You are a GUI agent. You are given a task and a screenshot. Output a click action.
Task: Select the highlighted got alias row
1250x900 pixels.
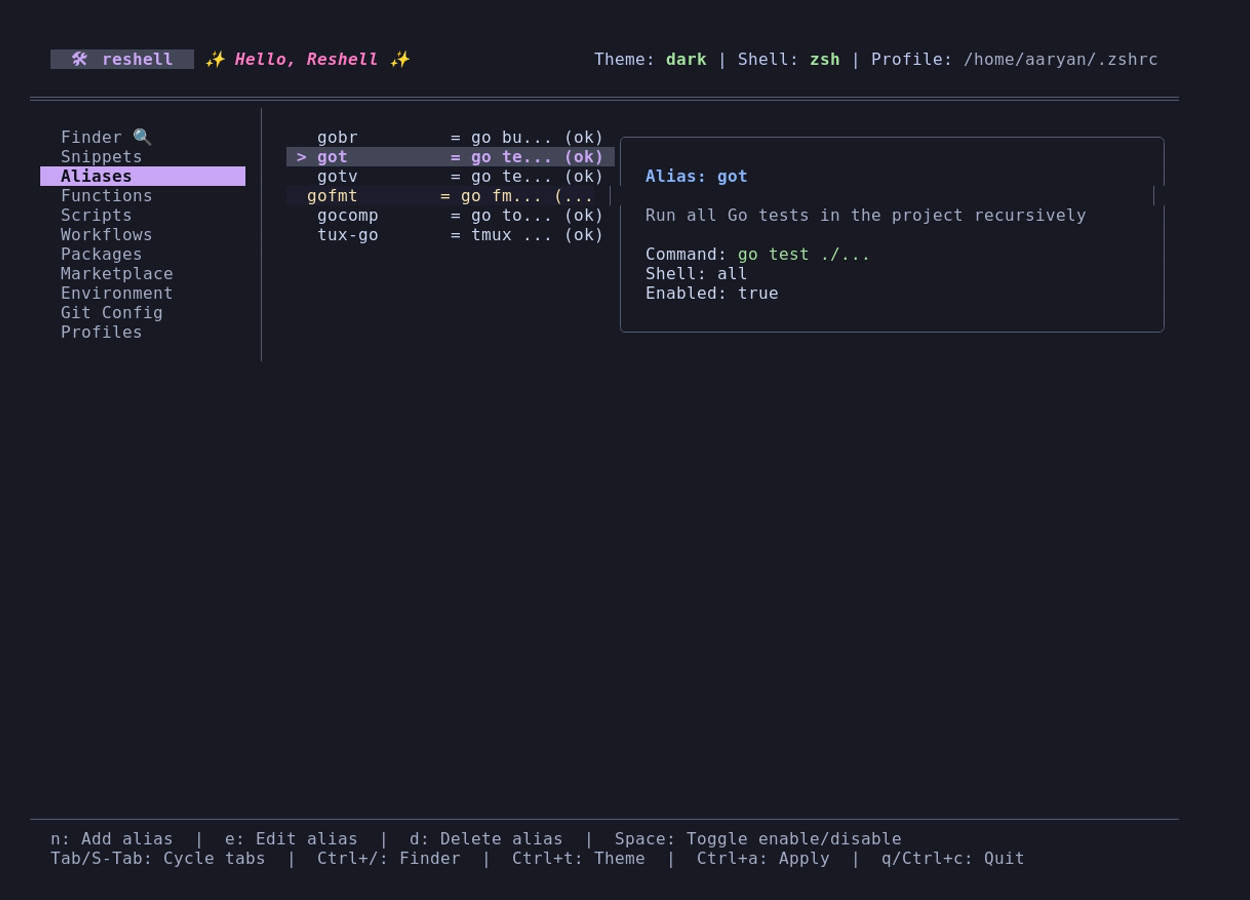pyautogui.click(x=450, y=157)
